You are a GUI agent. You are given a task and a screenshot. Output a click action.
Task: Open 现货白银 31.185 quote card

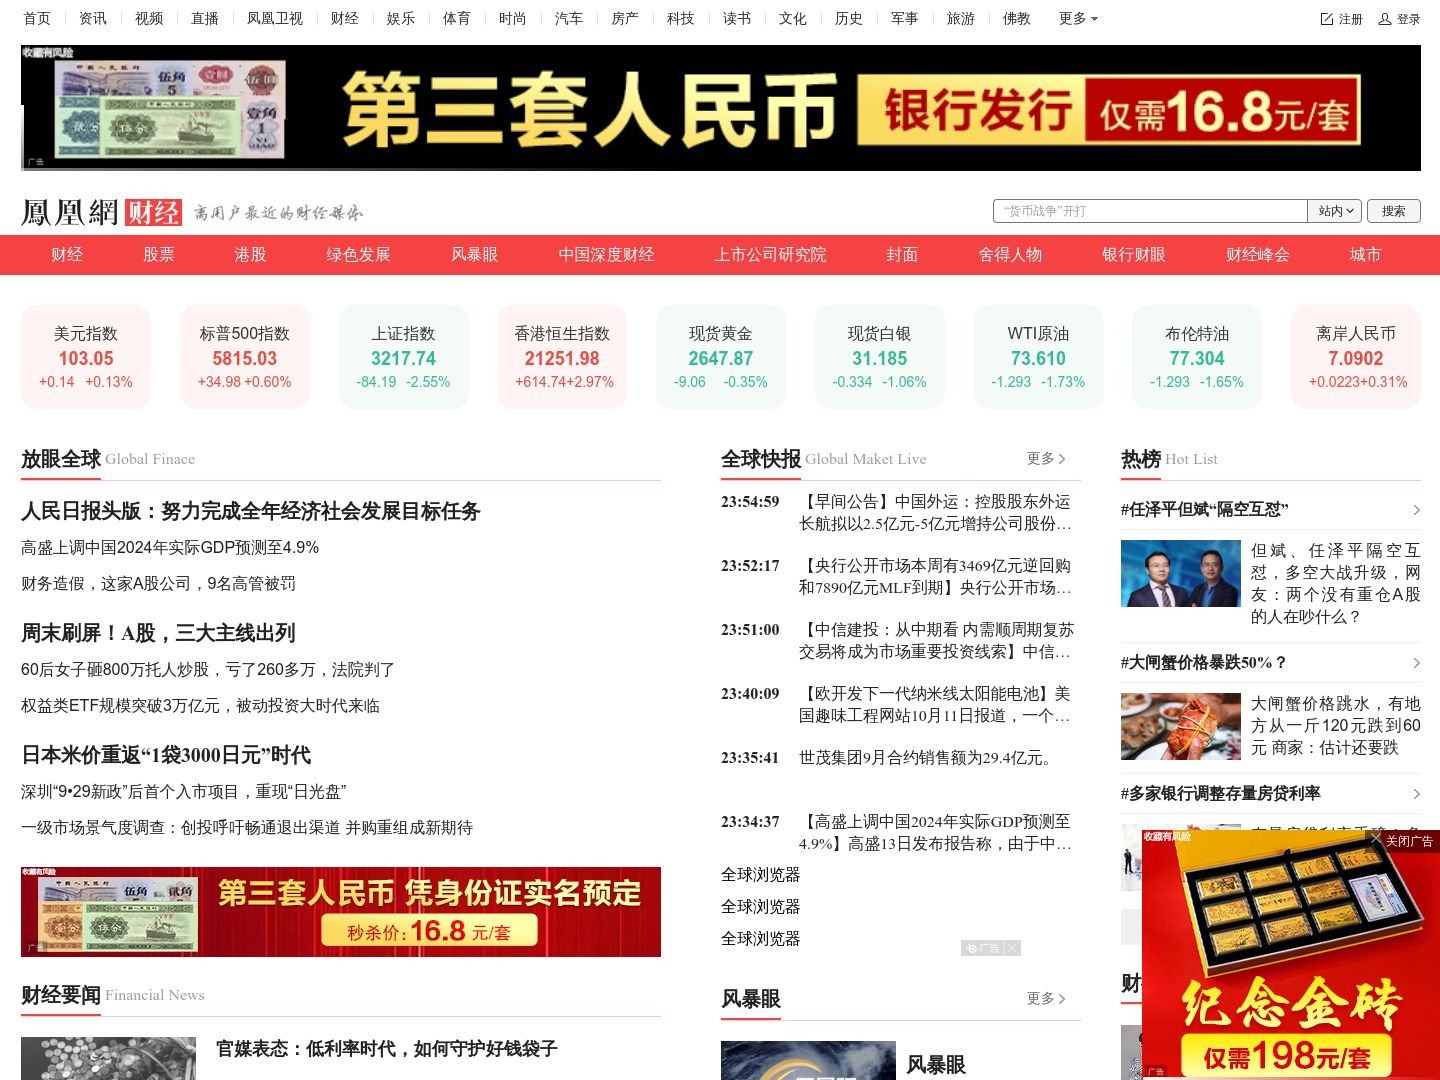point(880,357)
